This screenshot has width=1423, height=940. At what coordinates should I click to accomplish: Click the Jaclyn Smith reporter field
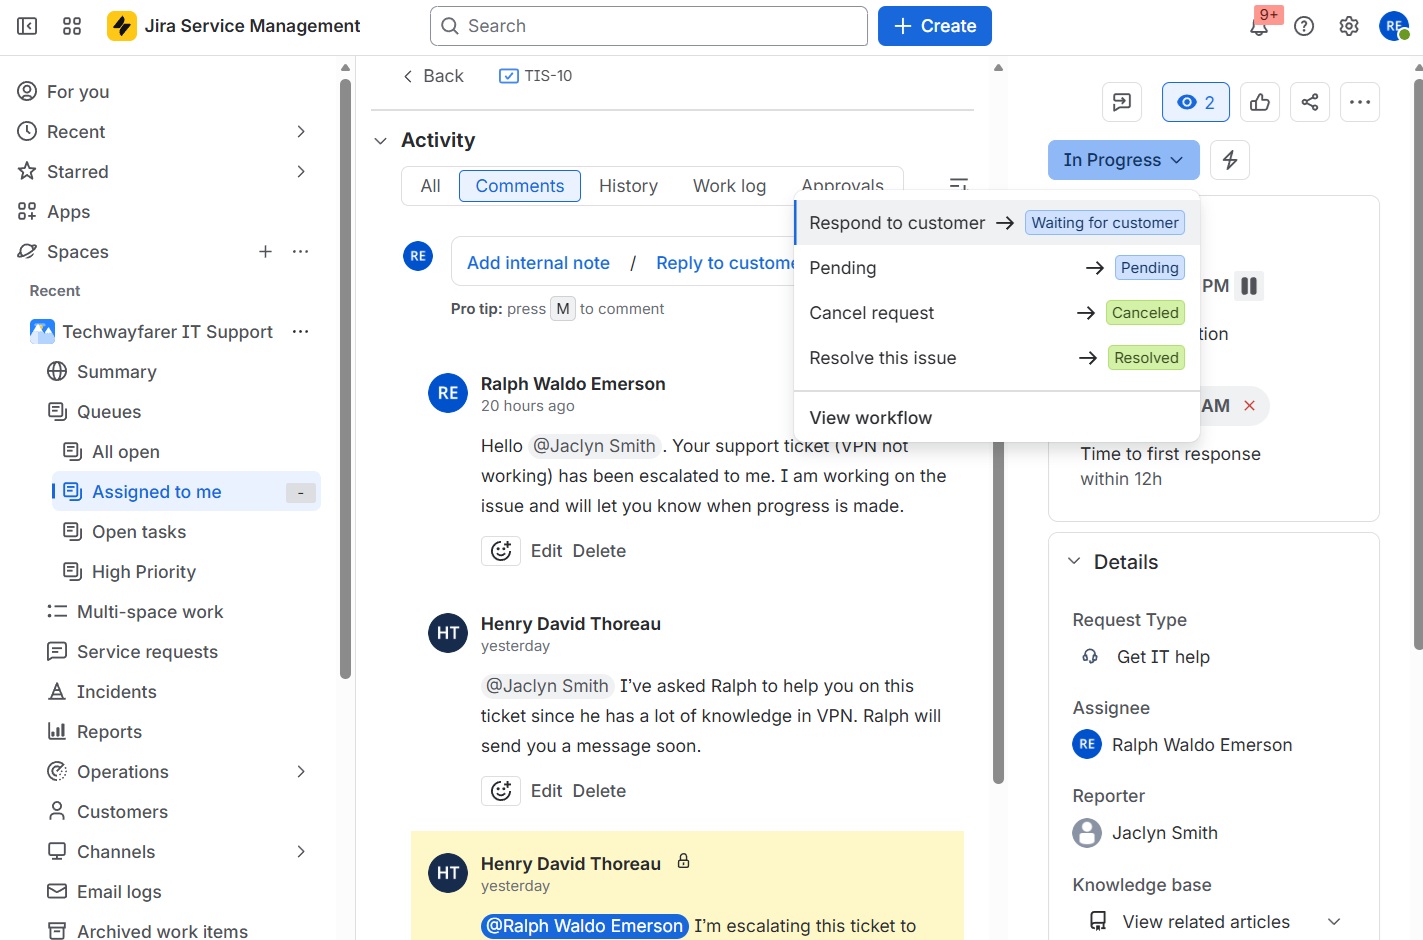tap(1145, 833)
